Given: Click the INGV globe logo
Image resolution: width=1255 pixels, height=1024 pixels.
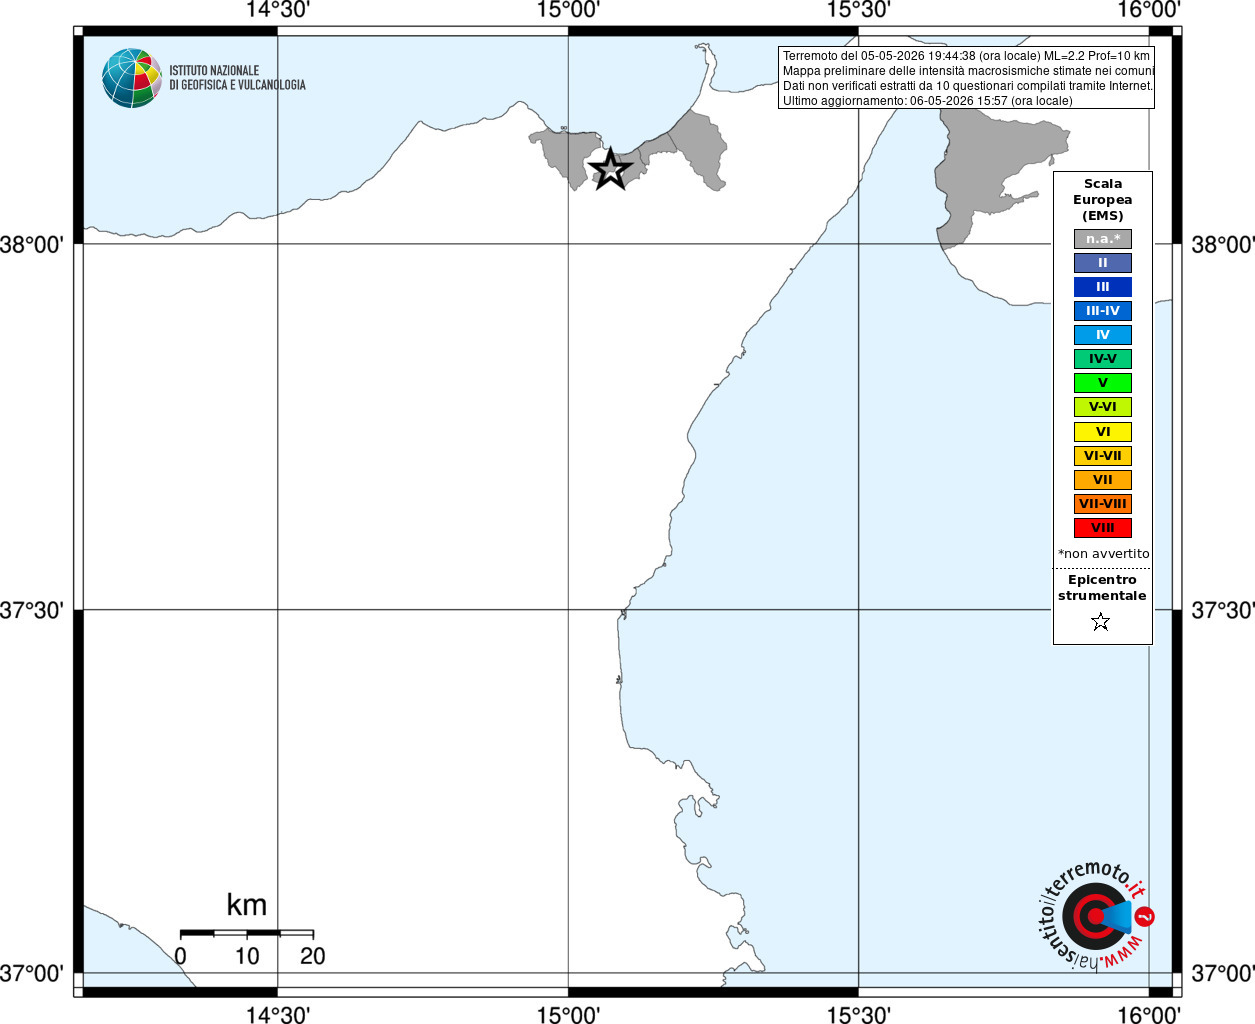Looking at the screenshot, I should pos(132,78).
